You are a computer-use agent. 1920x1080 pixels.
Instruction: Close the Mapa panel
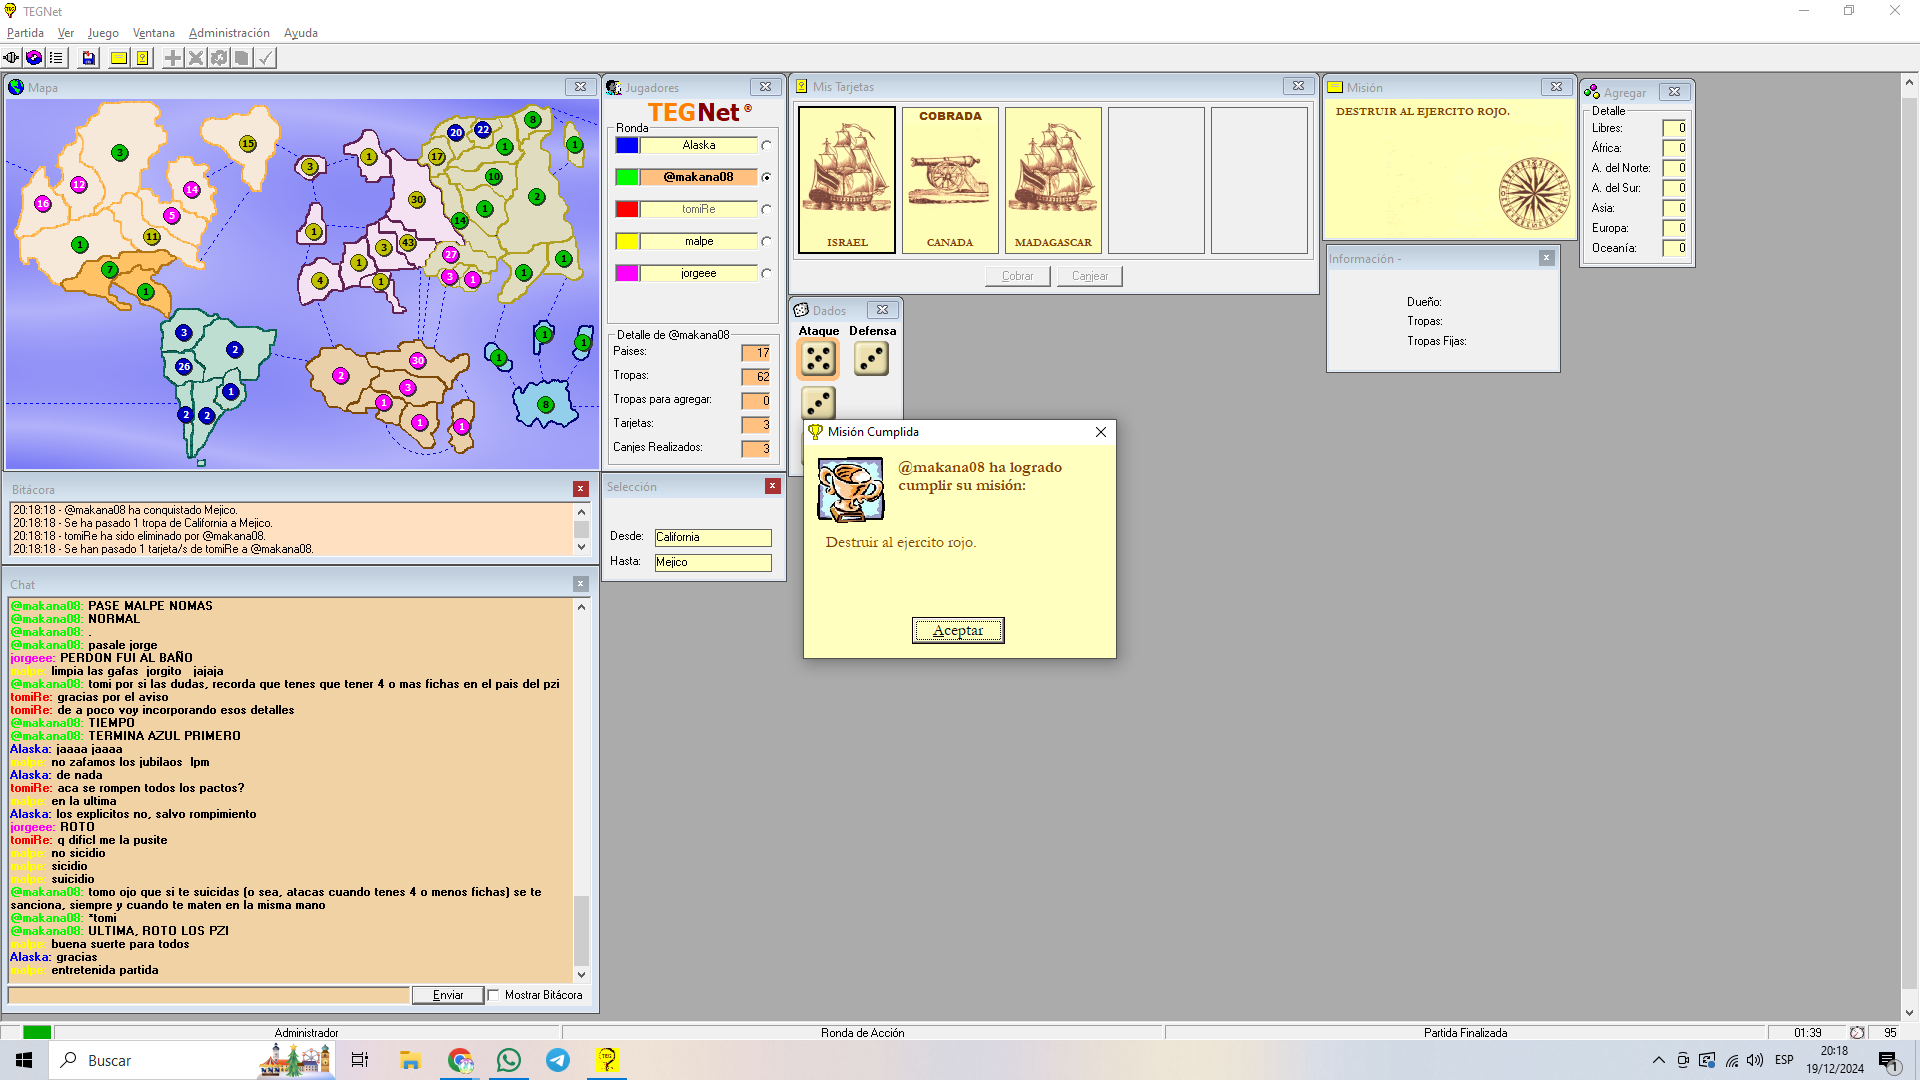pos(580,87)
